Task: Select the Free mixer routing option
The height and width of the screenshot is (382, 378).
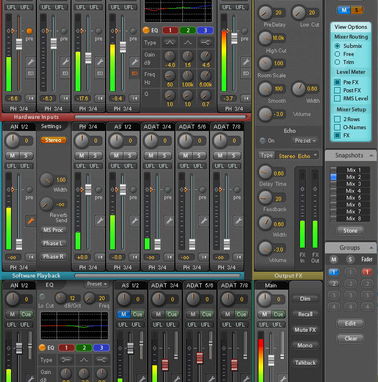Action: 337,54
